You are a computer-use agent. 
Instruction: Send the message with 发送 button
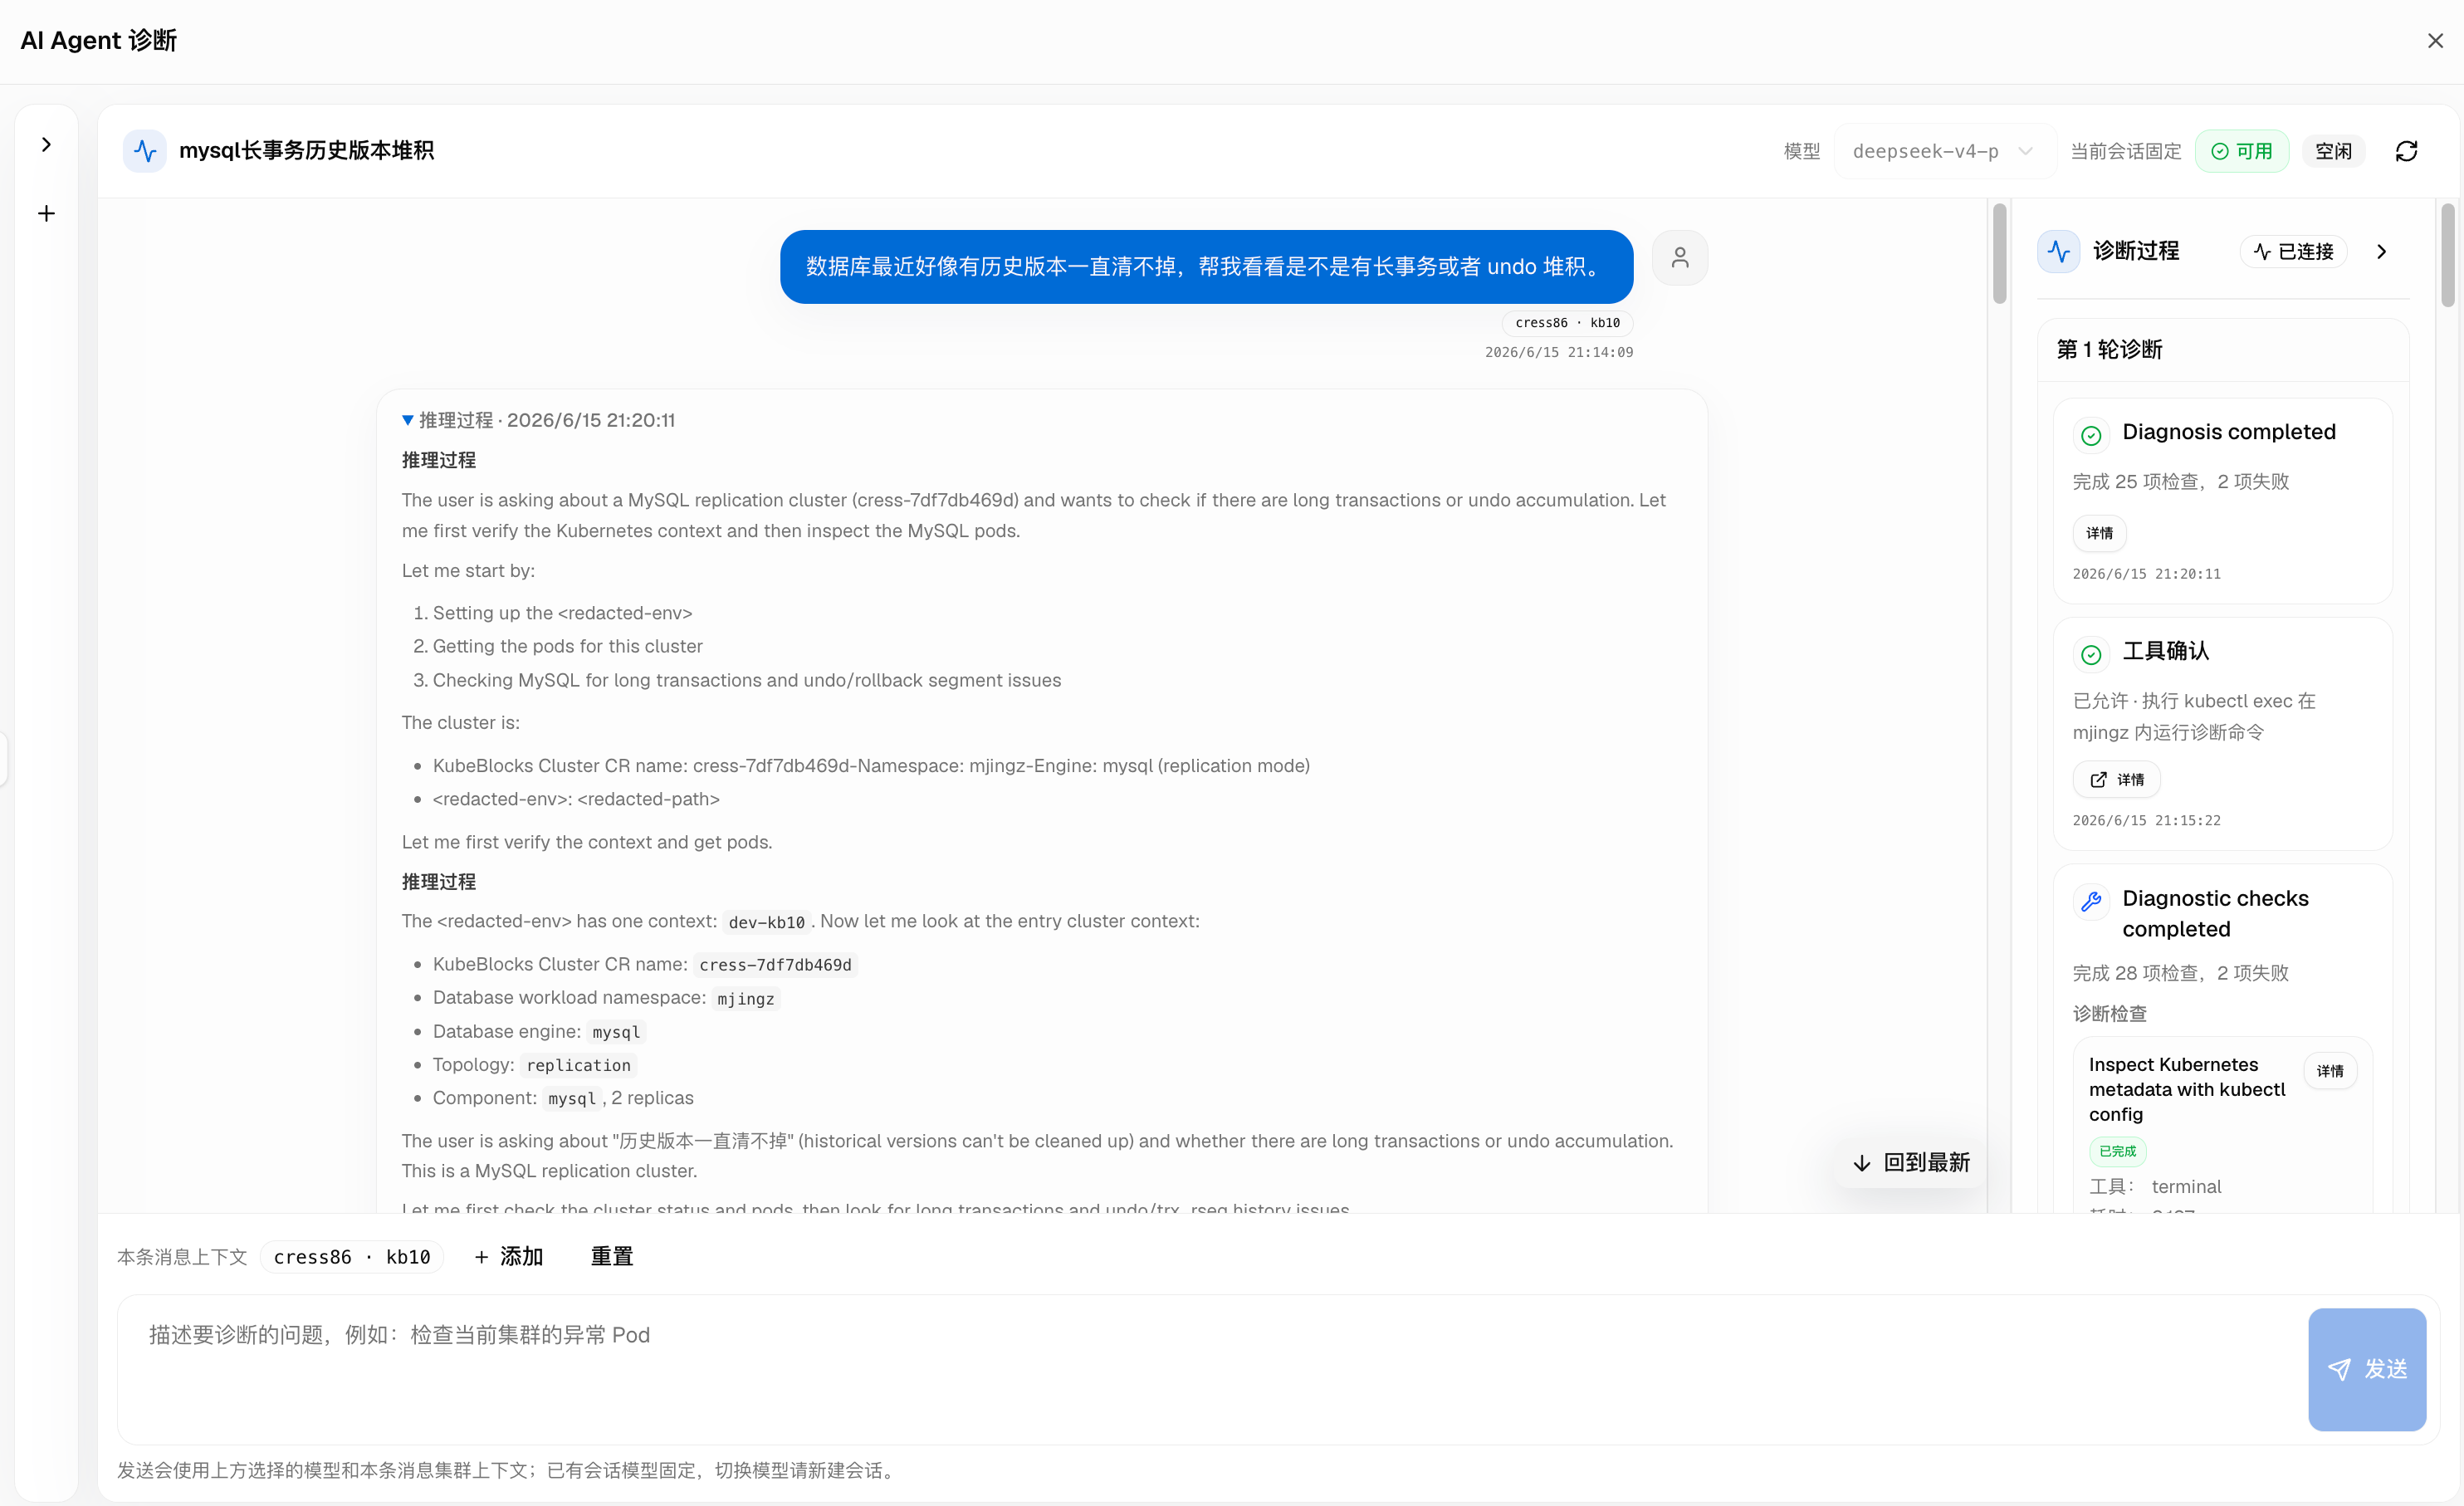pyautogui.click(x=2367, y=1369)
